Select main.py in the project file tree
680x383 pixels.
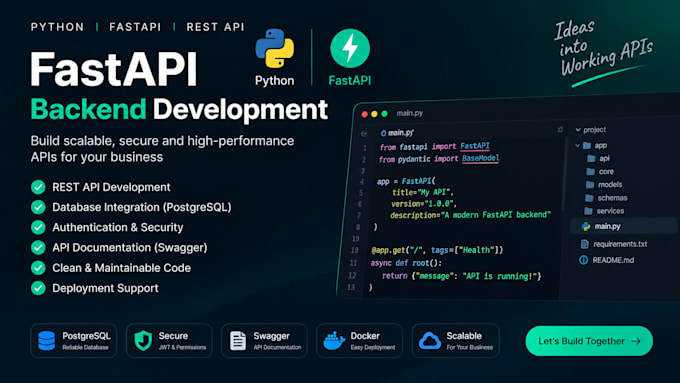click(624, 226)
